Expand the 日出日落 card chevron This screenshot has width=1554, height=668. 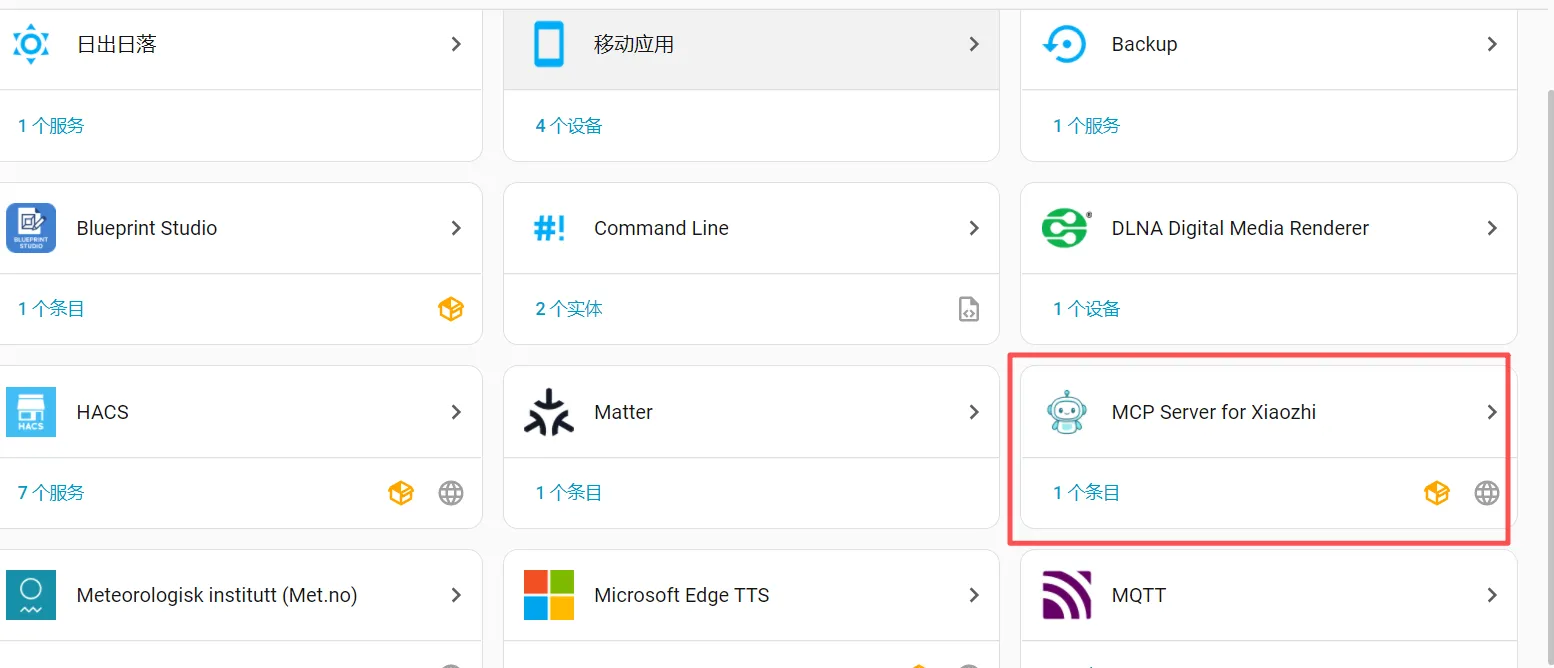pyautogui.click(x=456, y=44)
